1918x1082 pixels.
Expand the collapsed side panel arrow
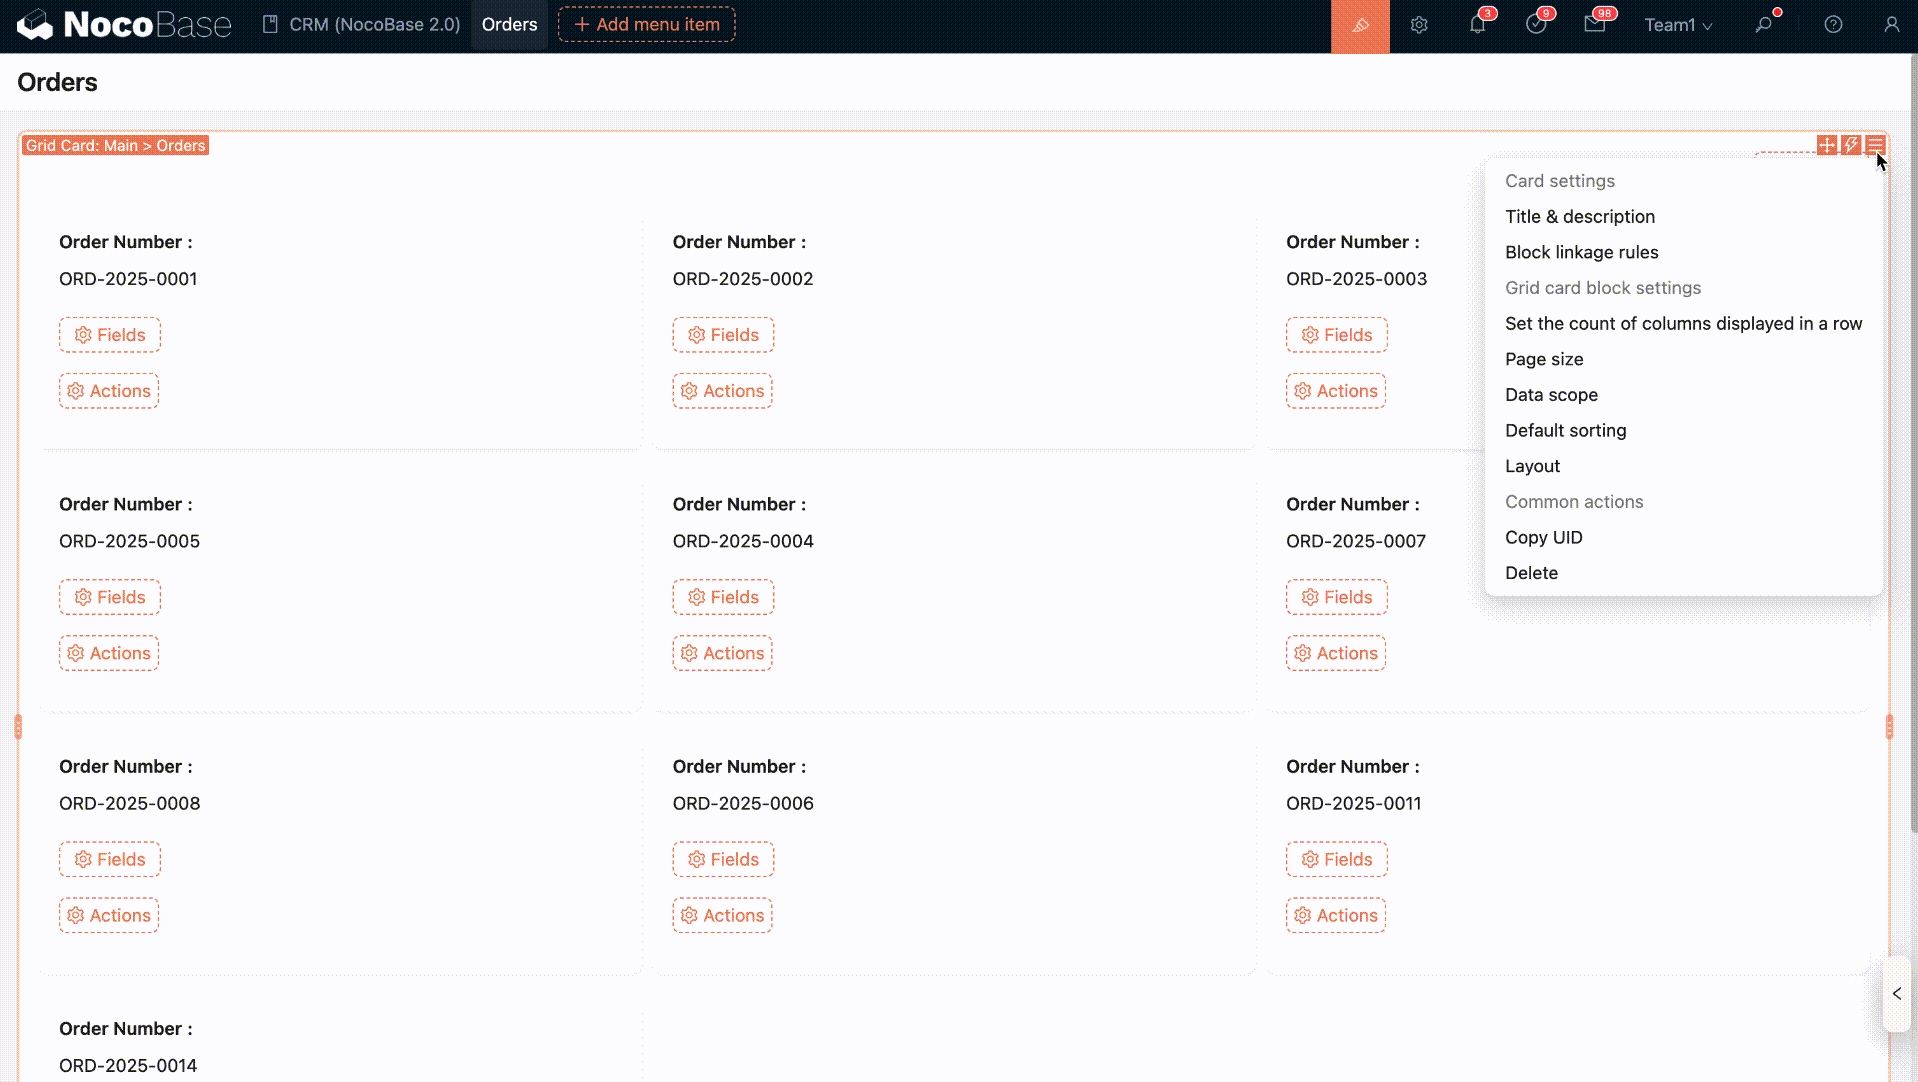[1896, 994]
